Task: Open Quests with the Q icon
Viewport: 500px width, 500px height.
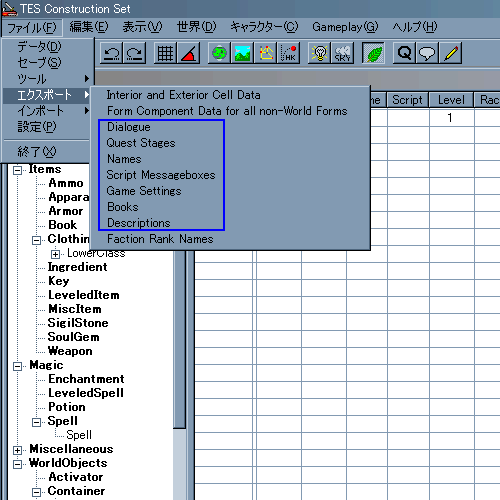Action: coord(404,53)
